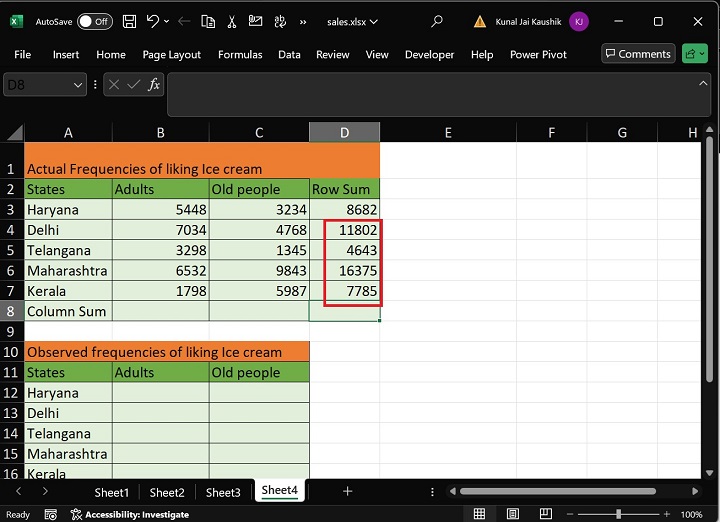This screenshot has width=720, height=522.
Task: Click Accessibility: Investigate in status bar
Action: [128, 514]
